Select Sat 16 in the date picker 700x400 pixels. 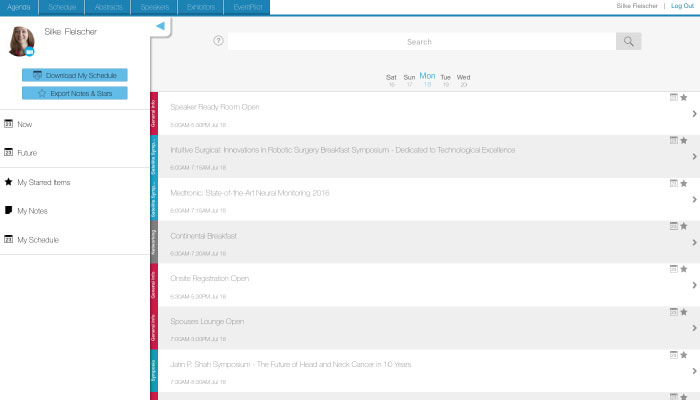tap(391, 80)
